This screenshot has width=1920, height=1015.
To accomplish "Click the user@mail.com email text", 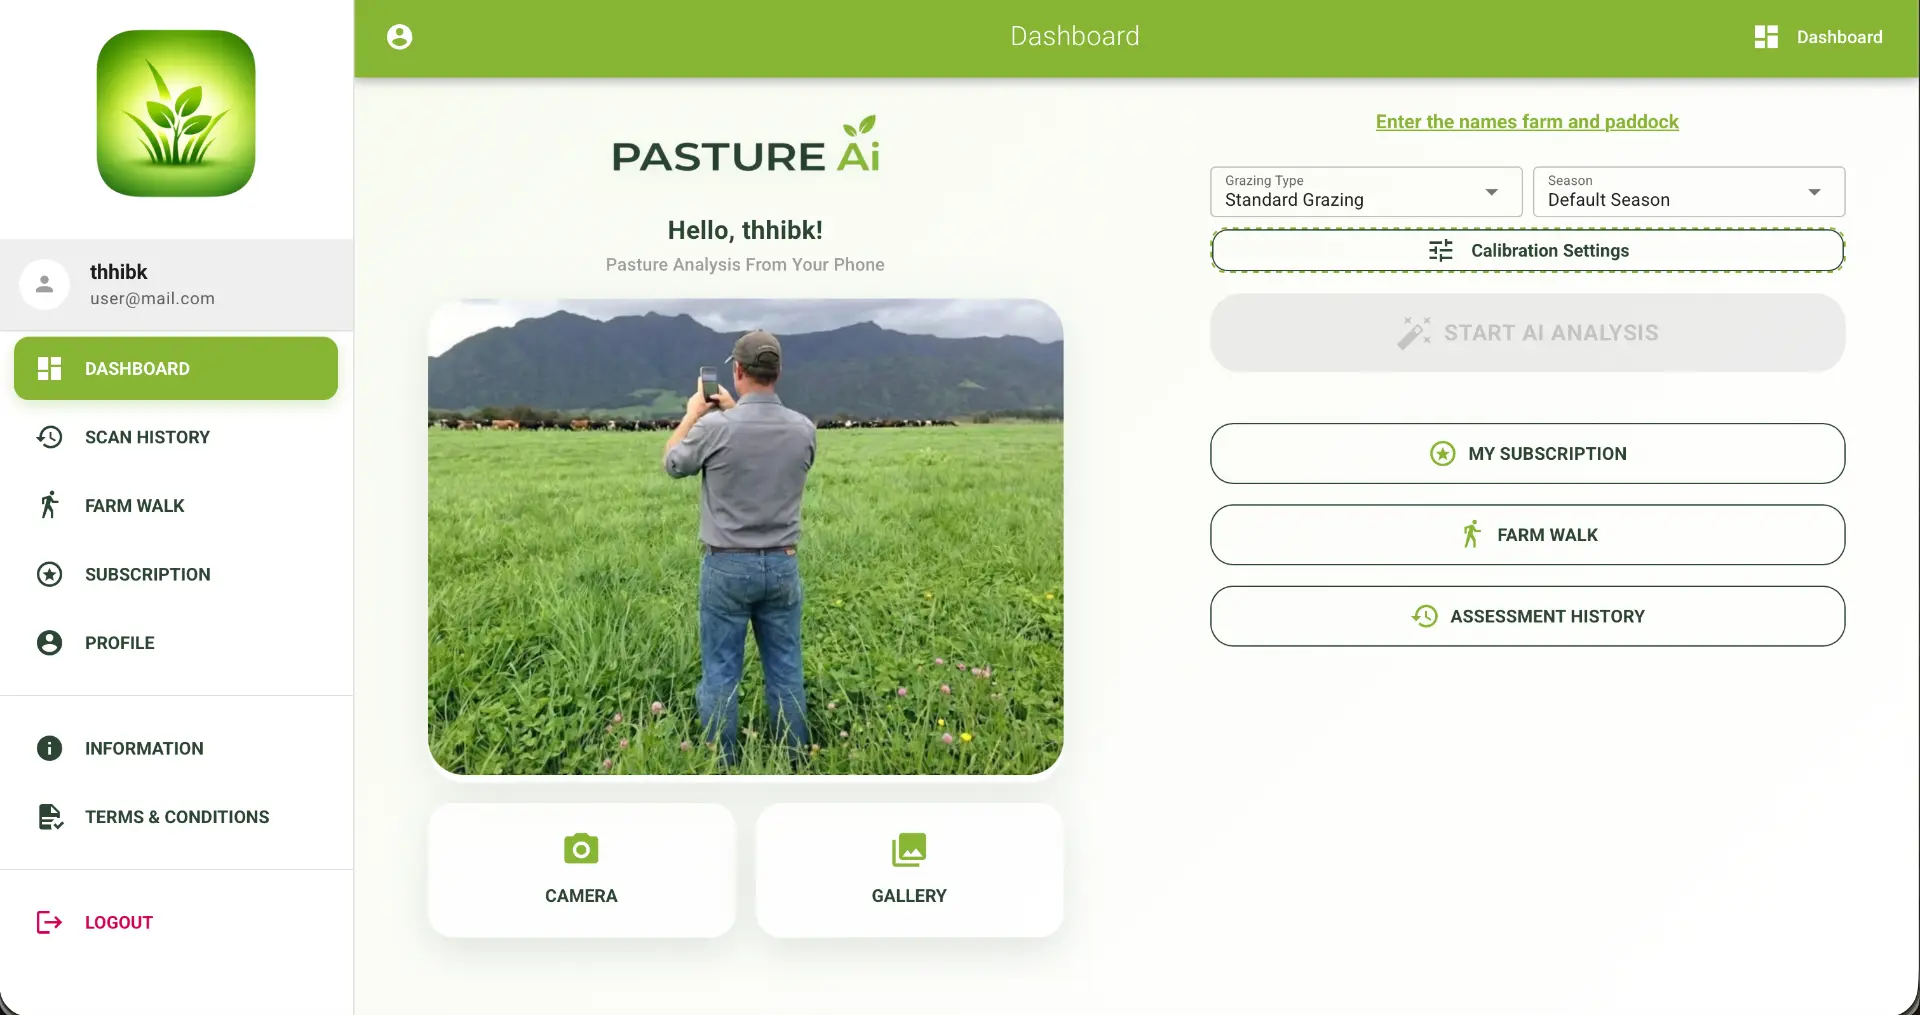I will 152,298.
